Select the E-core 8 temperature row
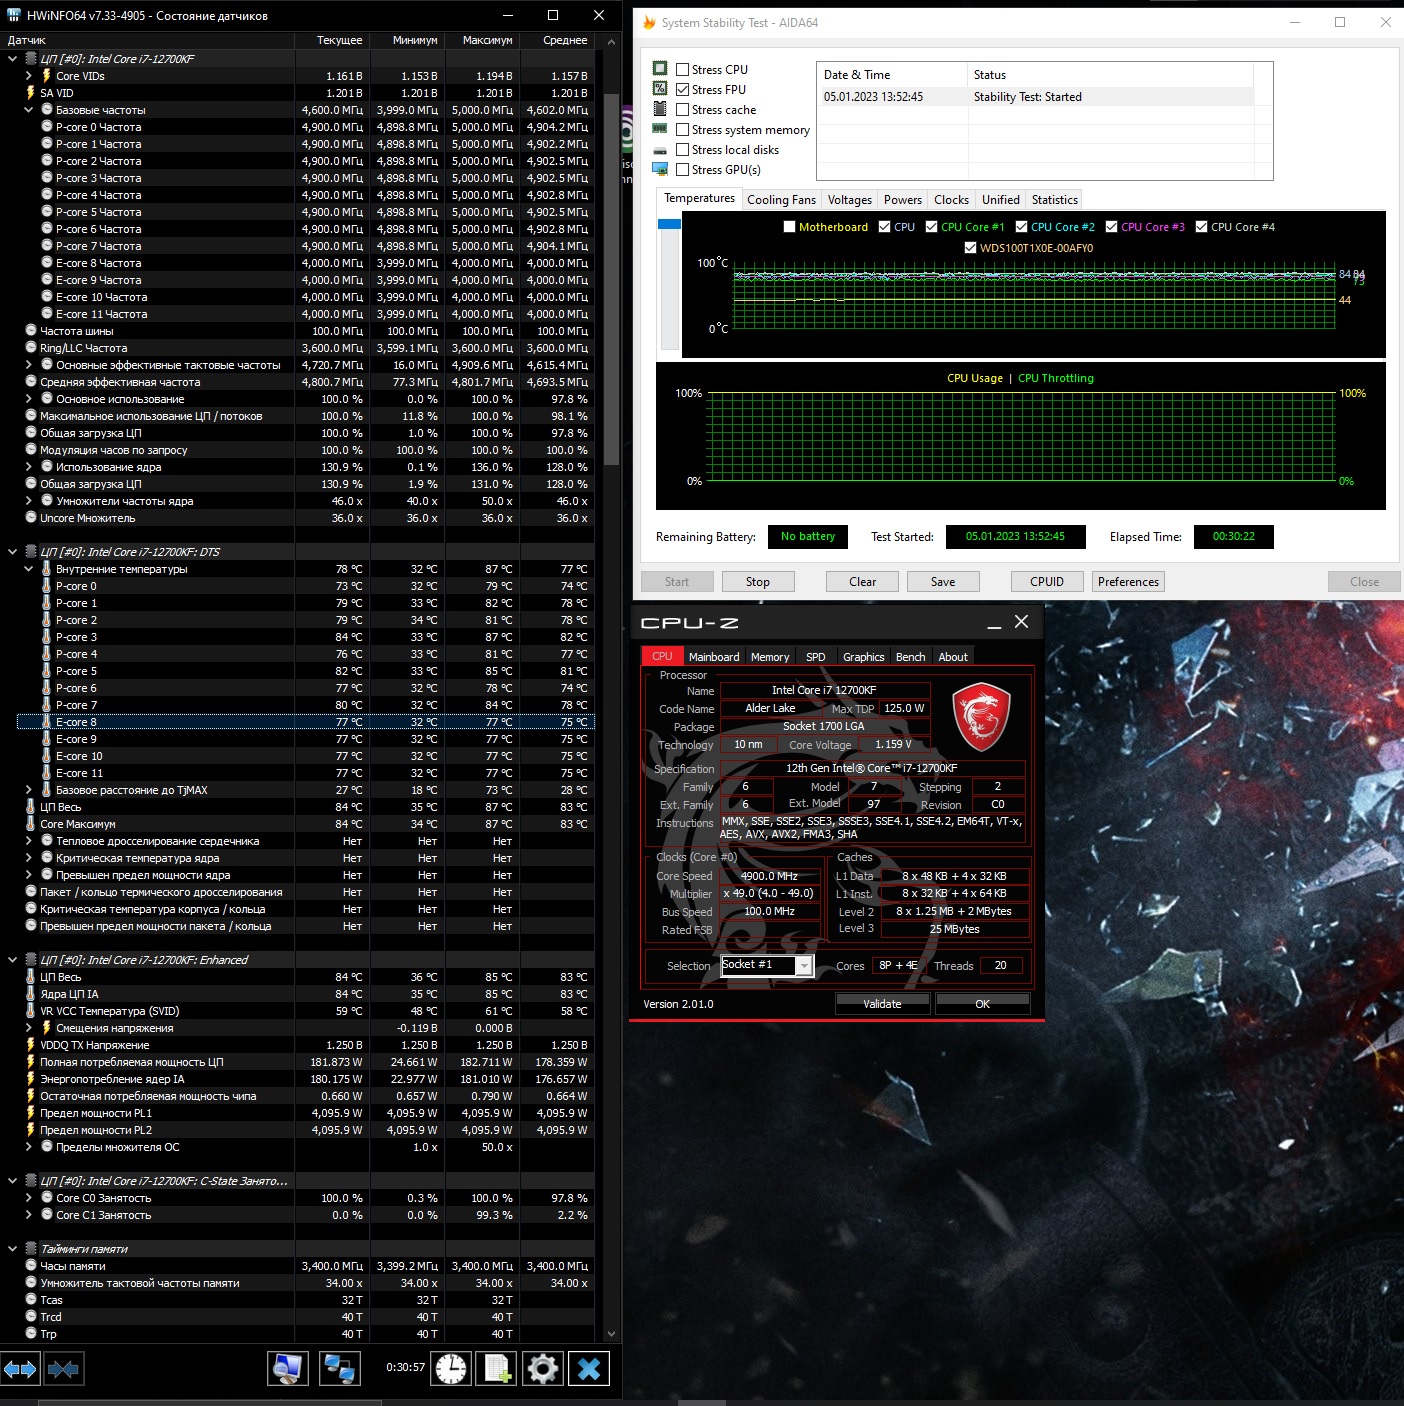Viewport: 1404px width, 1406px height. click(306, 722)
